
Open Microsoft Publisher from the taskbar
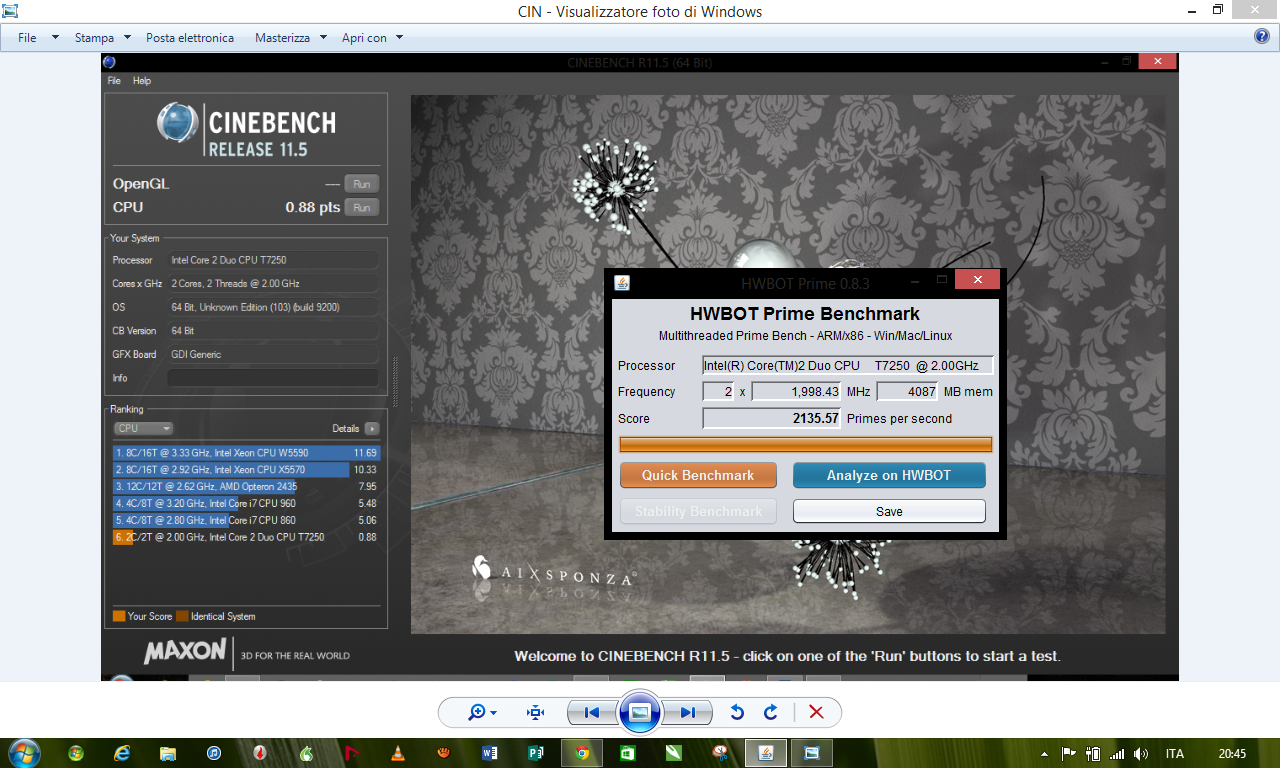[x=536, y=753]
